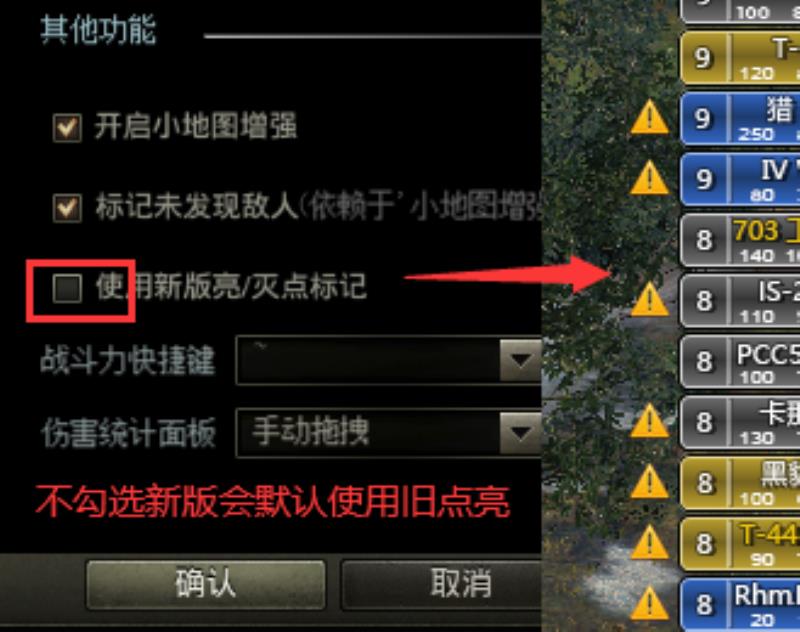
Task: Click the tier 8 badge of 703 tank
Action: click(704, 240)
